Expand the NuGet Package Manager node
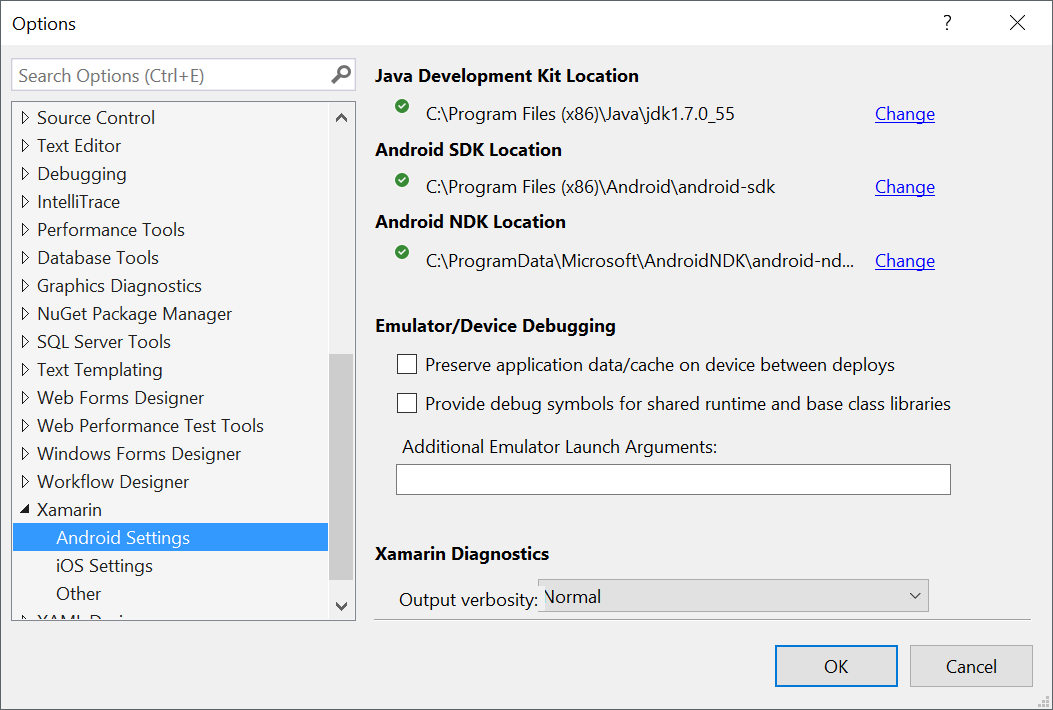The width and height of the screenshot is (1053, 710). (x=26, y=314)
